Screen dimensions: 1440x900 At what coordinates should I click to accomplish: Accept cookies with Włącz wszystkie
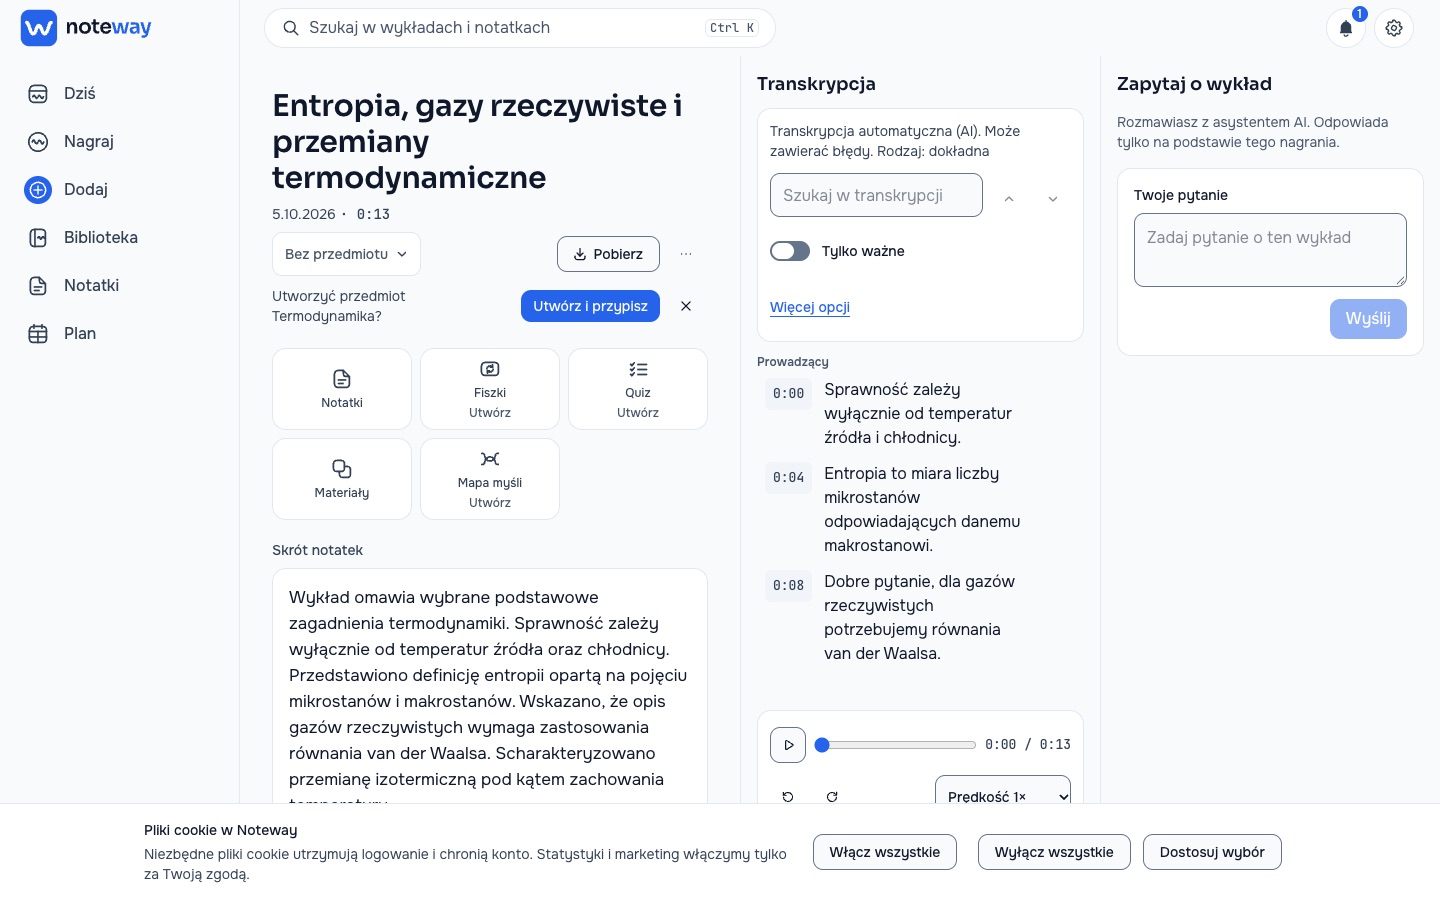885,852
